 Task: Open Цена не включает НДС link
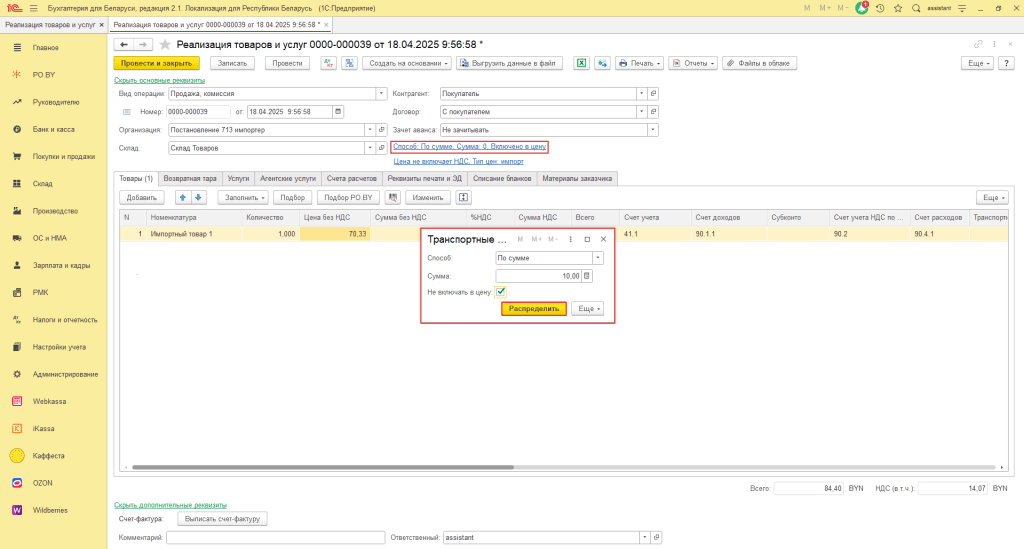(x=458, y=161)
